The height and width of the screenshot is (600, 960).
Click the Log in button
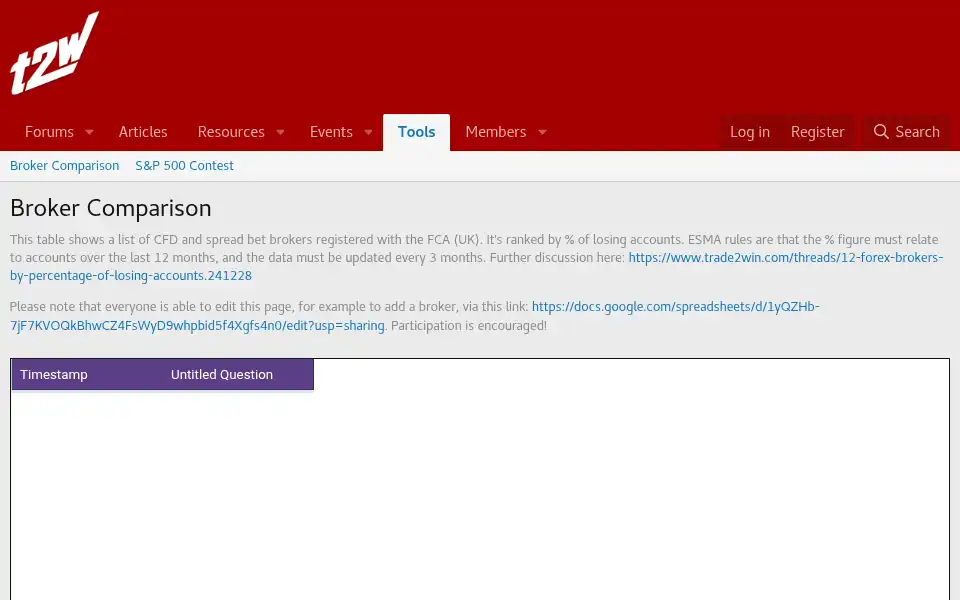pos(749,132)
